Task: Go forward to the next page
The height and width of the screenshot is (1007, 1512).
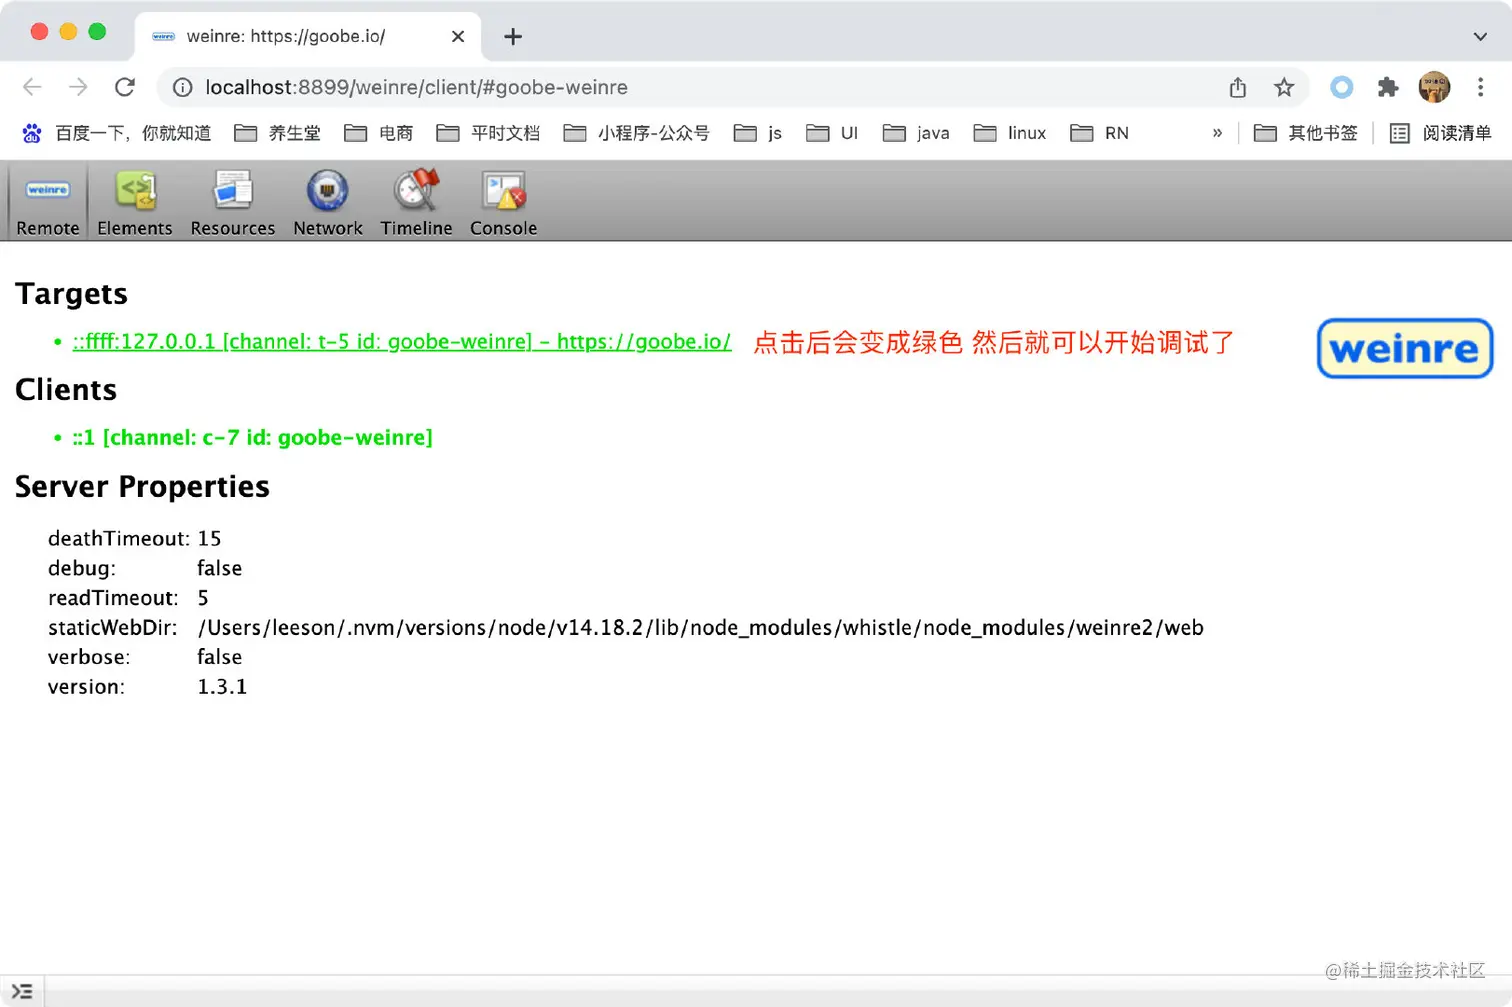Action: (78, 87)
